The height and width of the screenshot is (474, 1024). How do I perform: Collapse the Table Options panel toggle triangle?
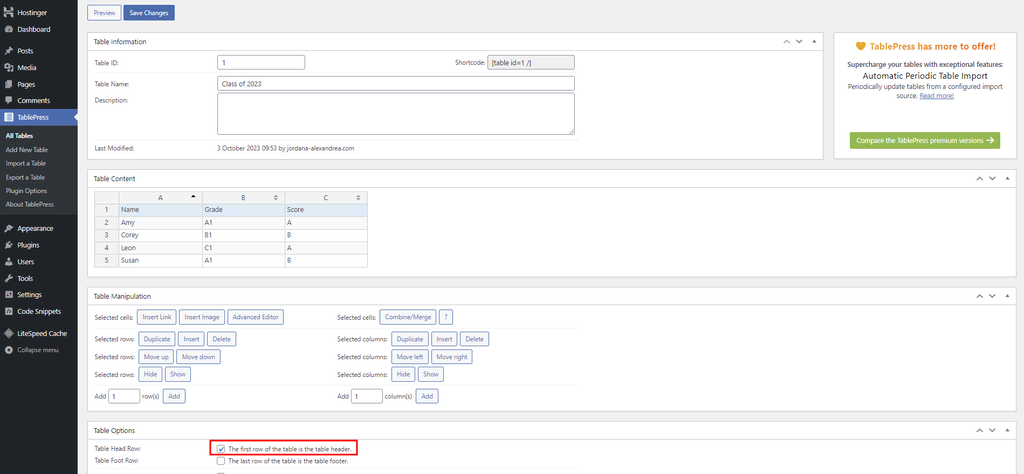(1007, 431)
